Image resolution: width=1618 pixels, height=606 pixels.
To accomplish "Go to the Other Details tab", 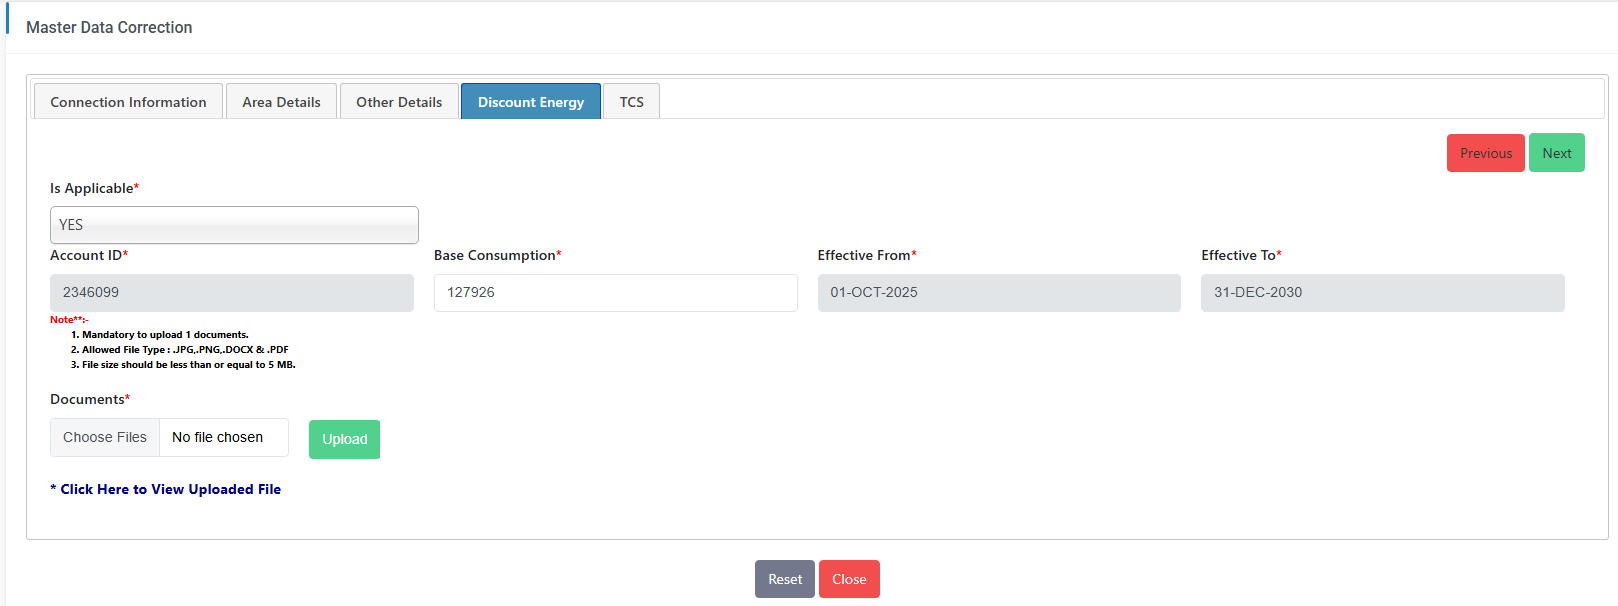I will click(399, 102).
